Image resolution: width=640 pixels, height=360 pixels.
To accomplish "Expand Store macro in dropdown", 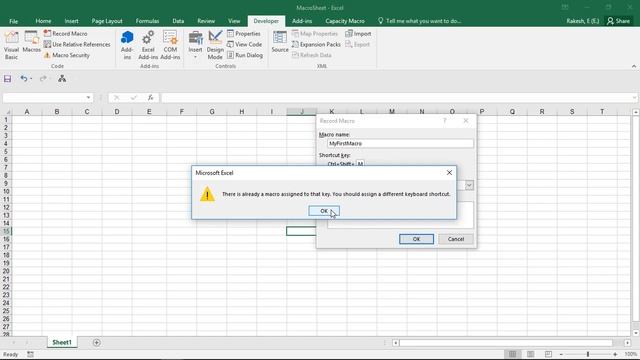I will [x=469, y=185].
